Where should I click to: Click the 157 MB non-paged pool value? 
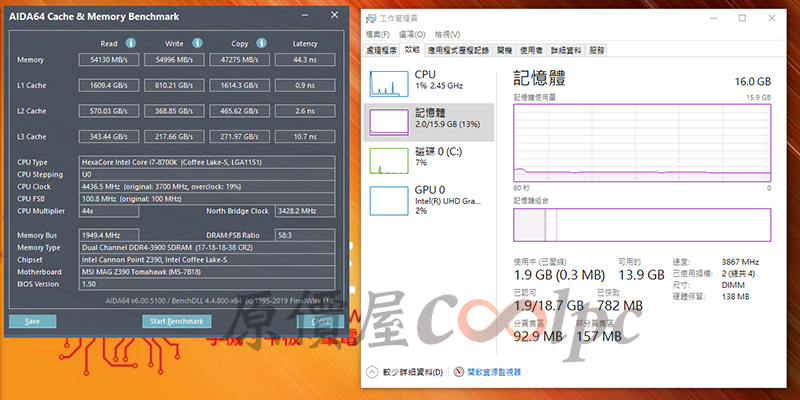click(599, 337)
